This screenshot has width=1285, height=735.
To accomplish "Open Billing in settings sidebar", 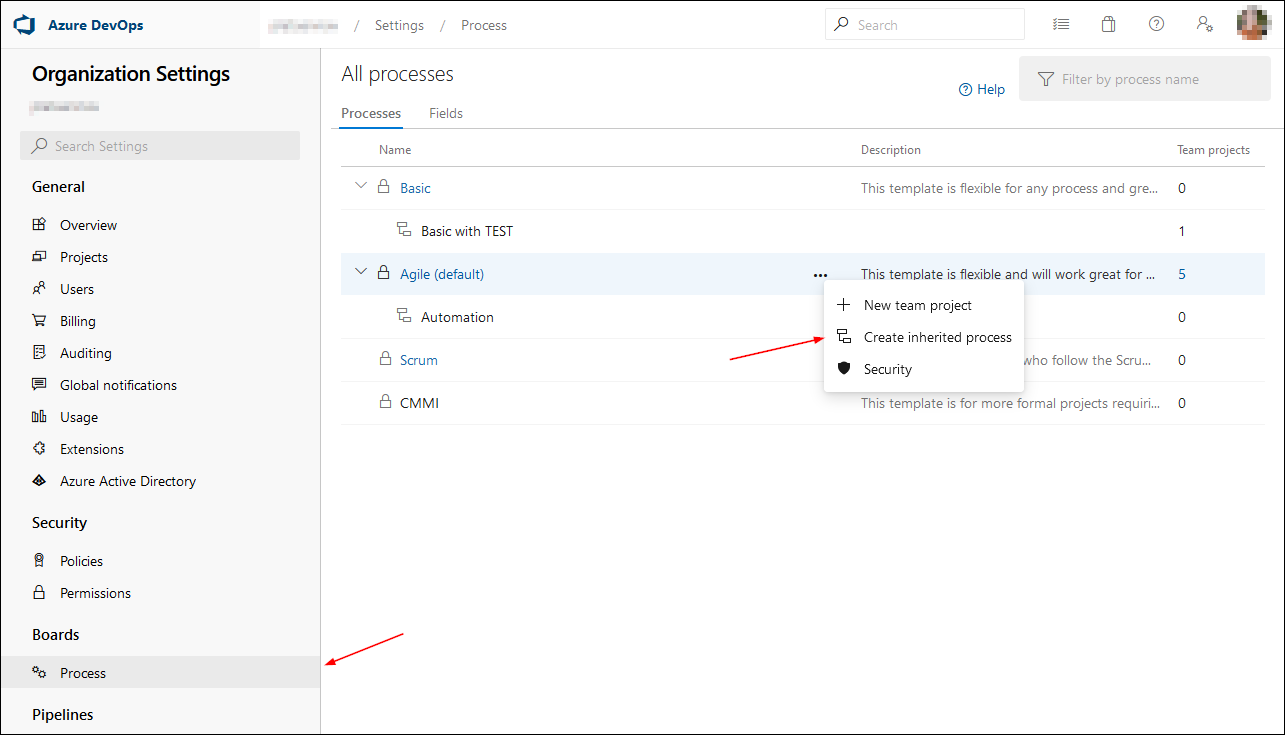I will coord(78,321).
